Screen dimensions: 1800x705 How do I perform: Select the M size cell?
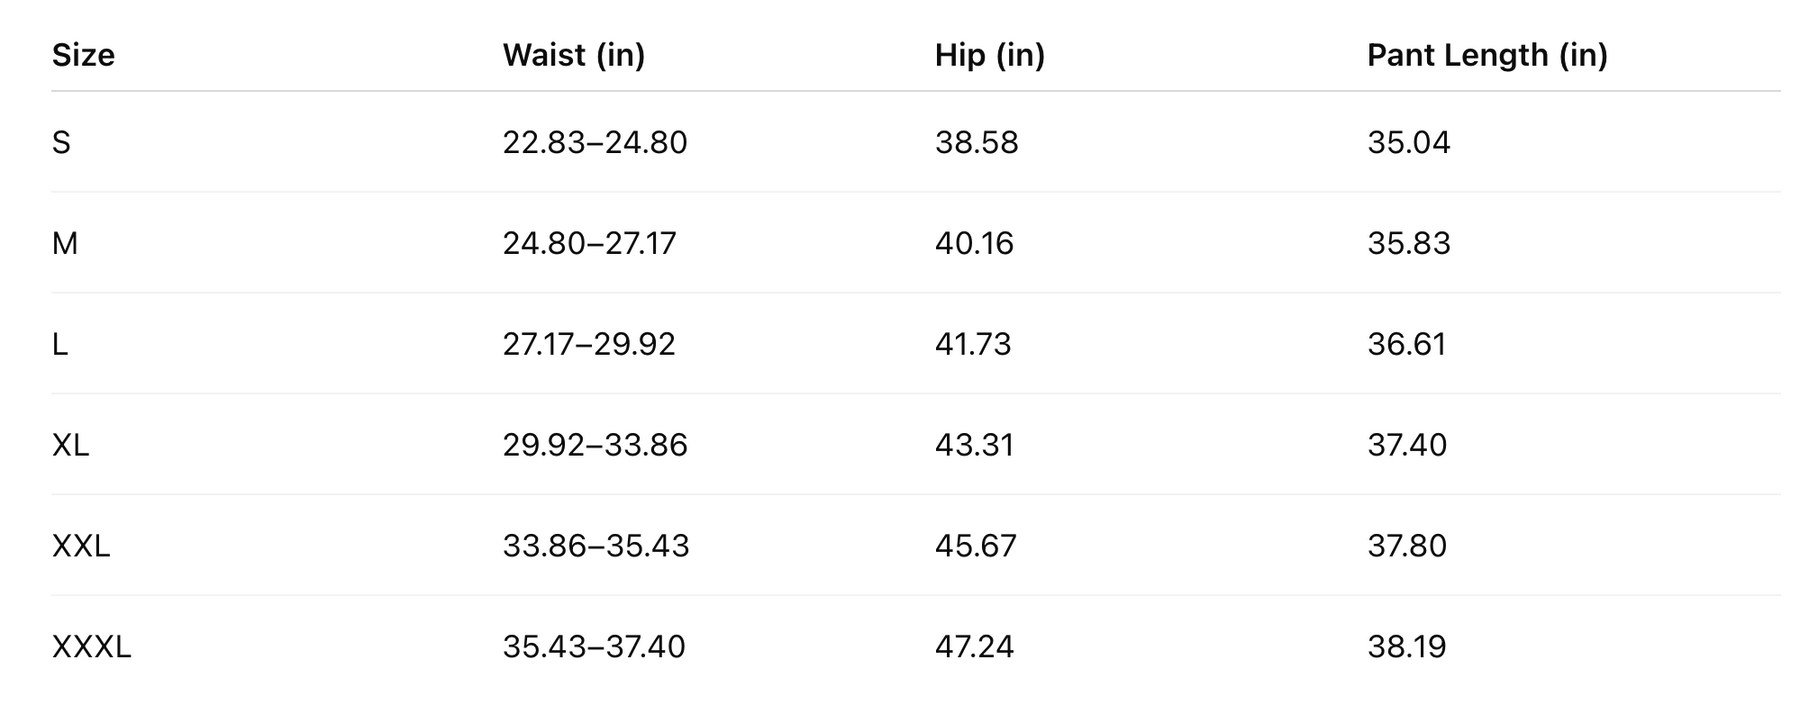point(64,244)
